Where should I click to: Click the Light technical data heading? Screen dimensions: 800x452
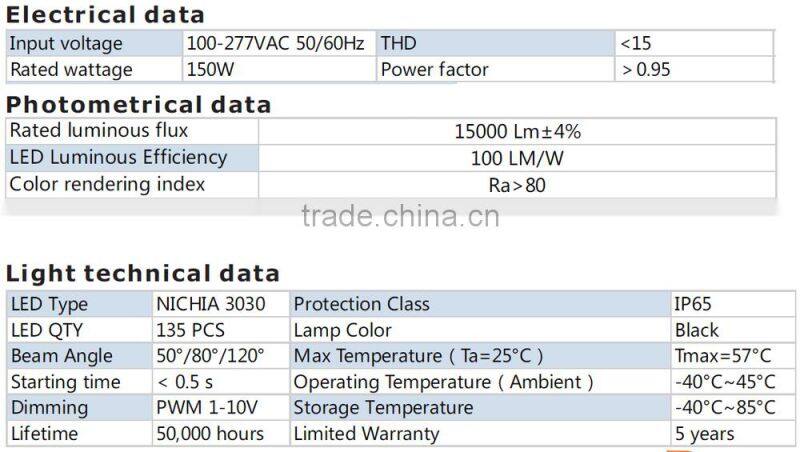click(x=143, y=274)
